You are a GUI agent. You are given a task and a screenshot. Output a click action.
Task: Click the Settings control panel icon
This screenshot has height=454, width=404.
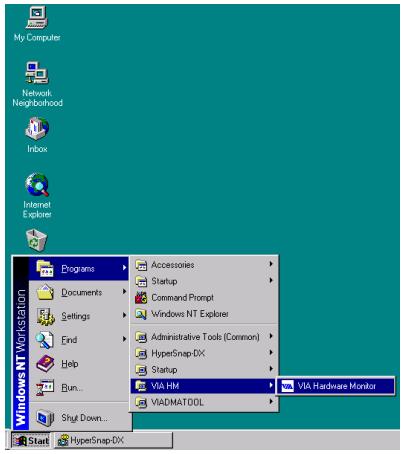coord(45,316)
